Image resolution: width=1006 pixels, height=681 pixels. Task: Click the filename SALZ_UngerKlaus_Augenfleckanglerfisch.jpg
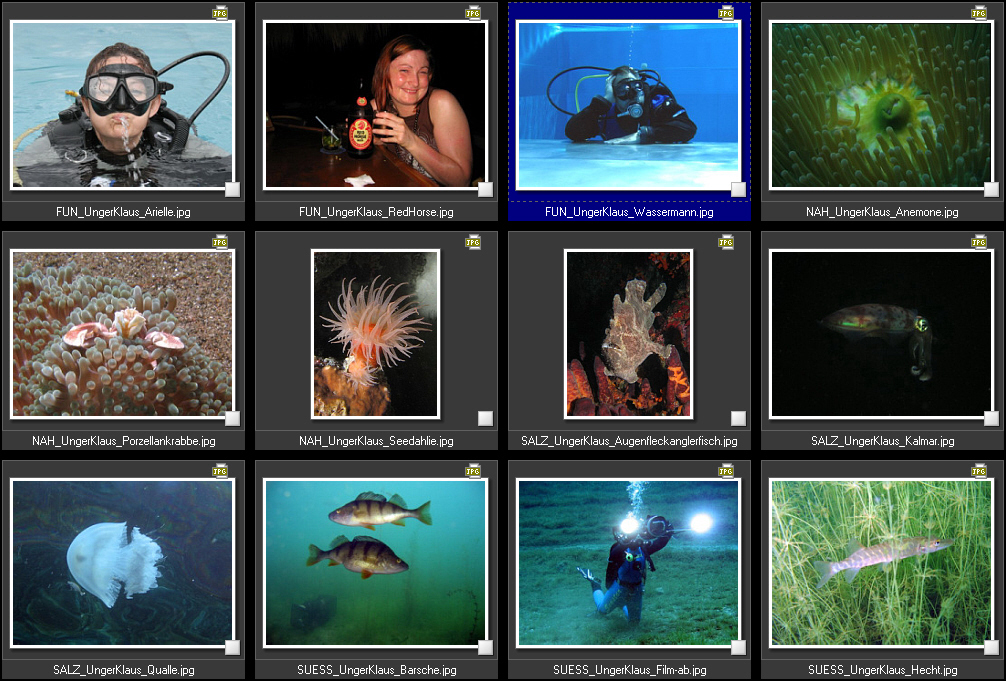click(x=629, y=441)
